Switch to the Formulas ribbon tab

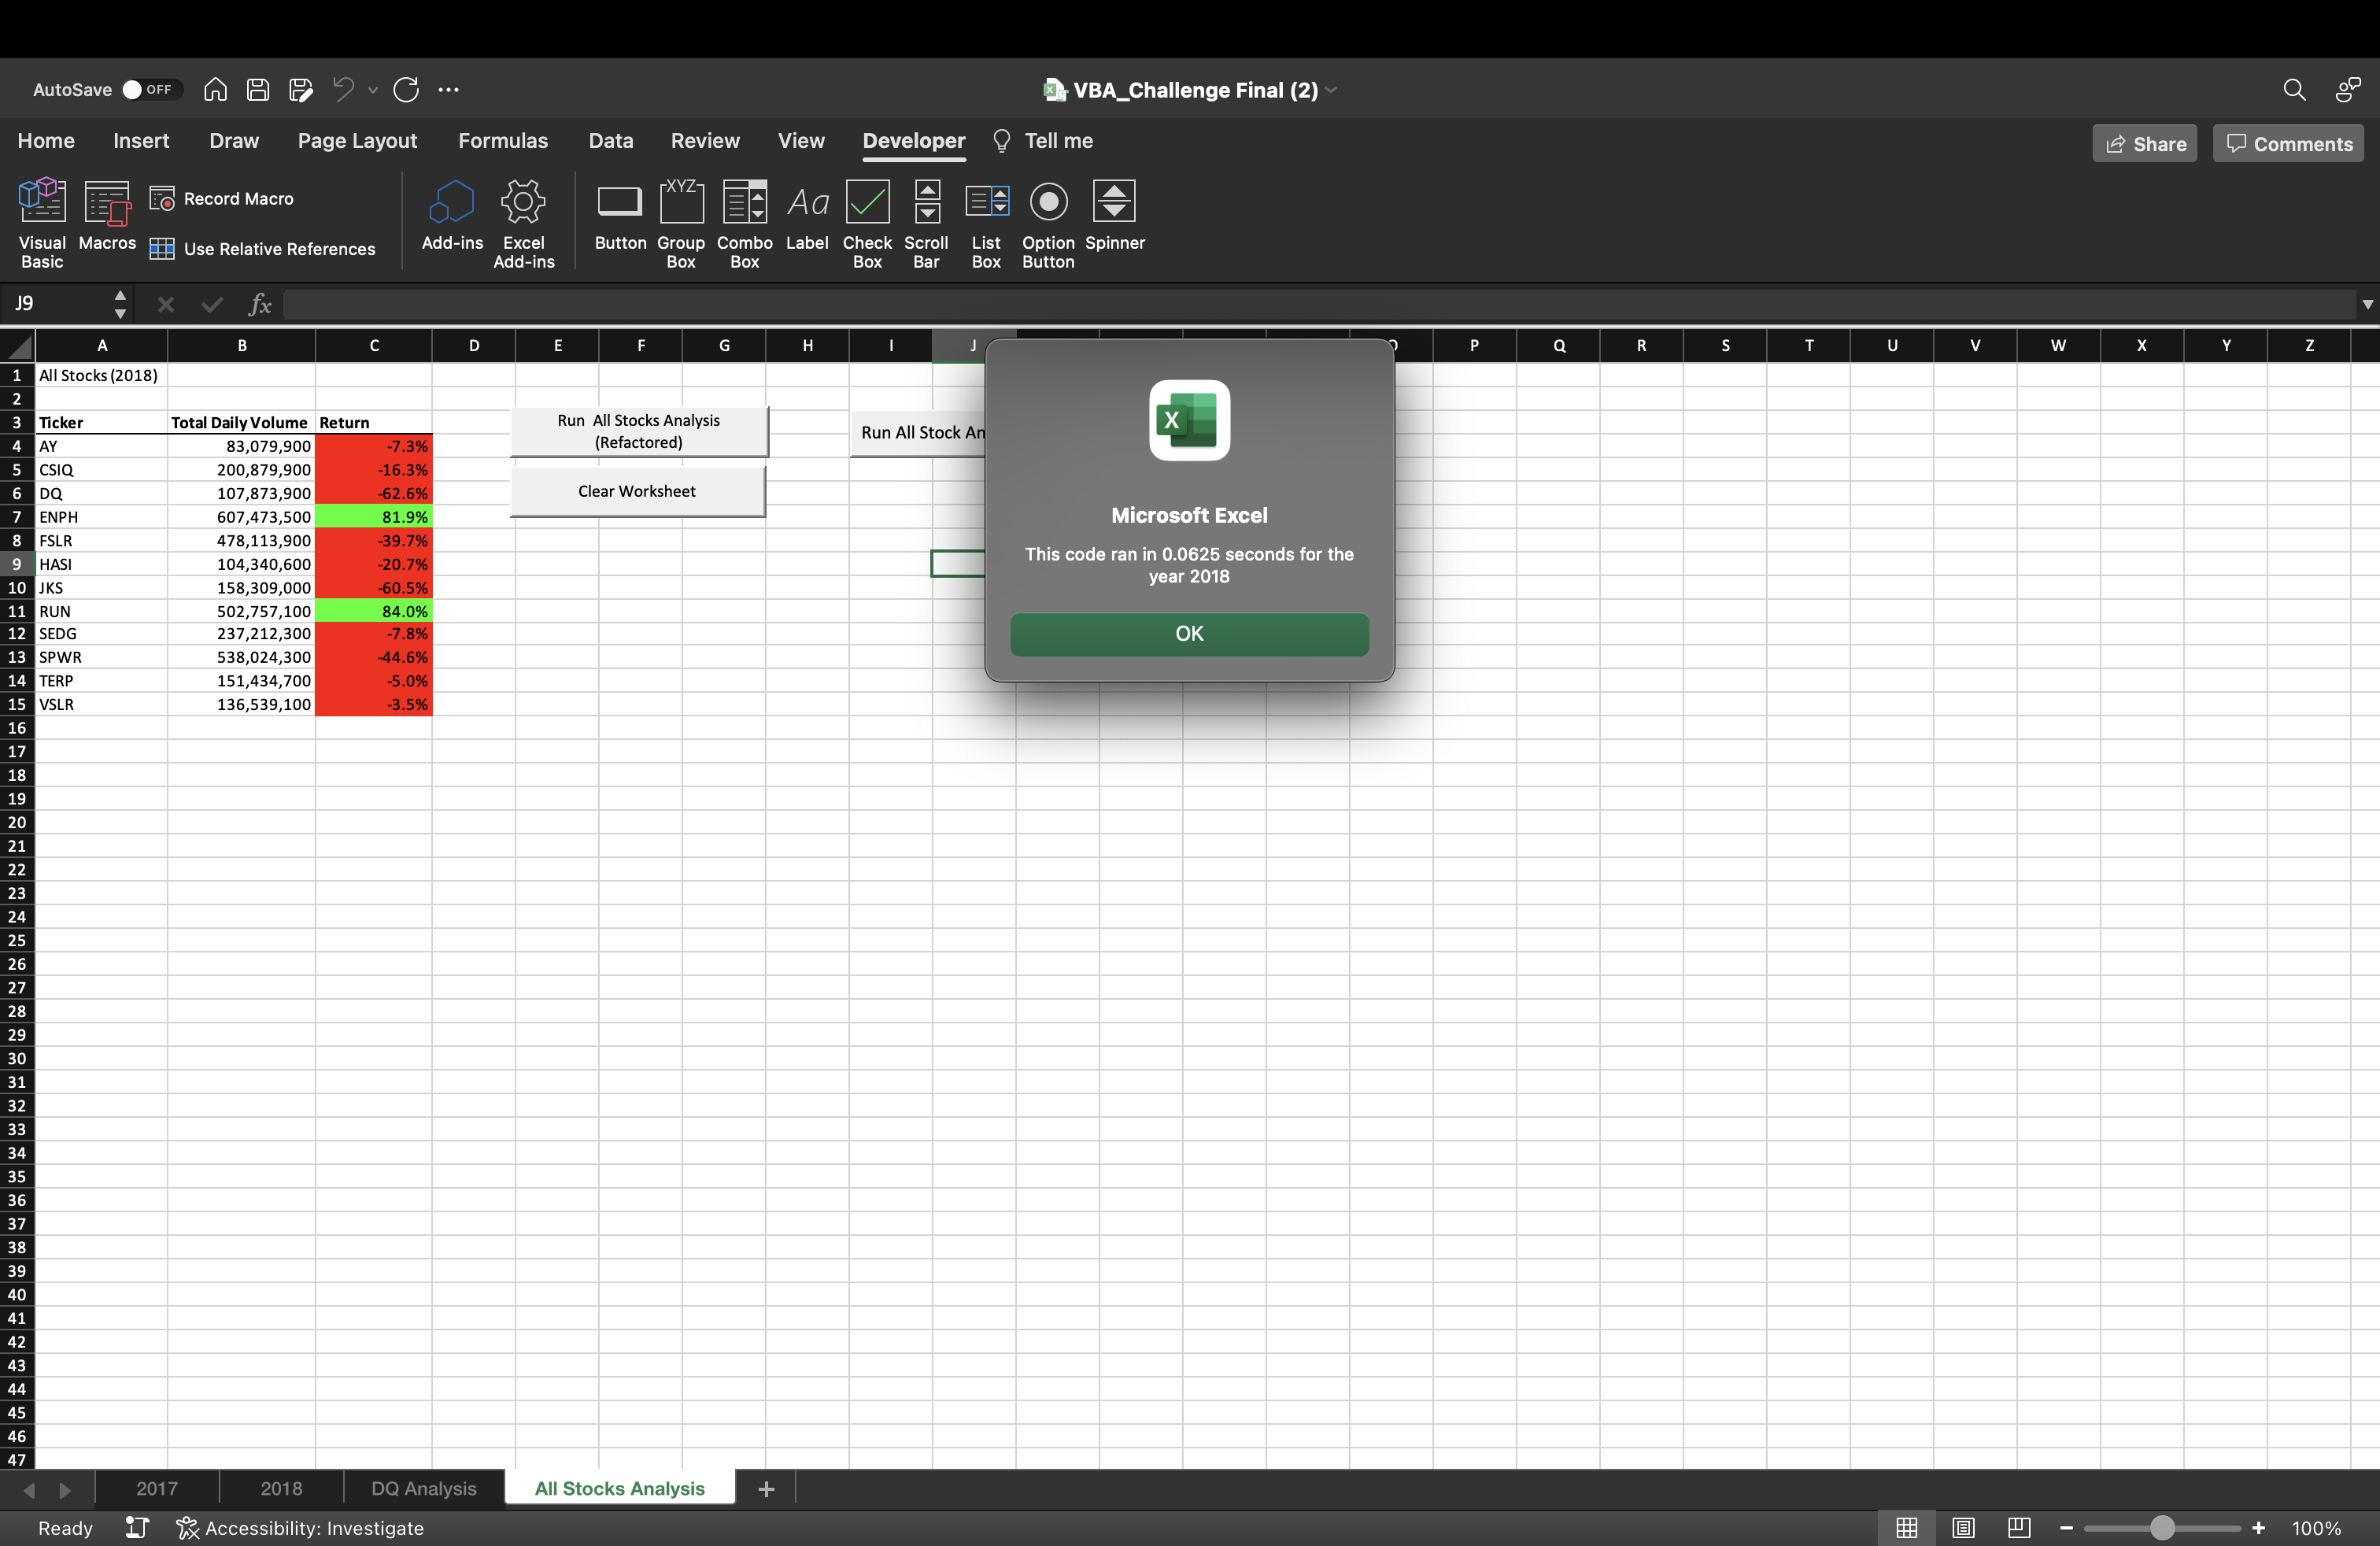point(503,141)
